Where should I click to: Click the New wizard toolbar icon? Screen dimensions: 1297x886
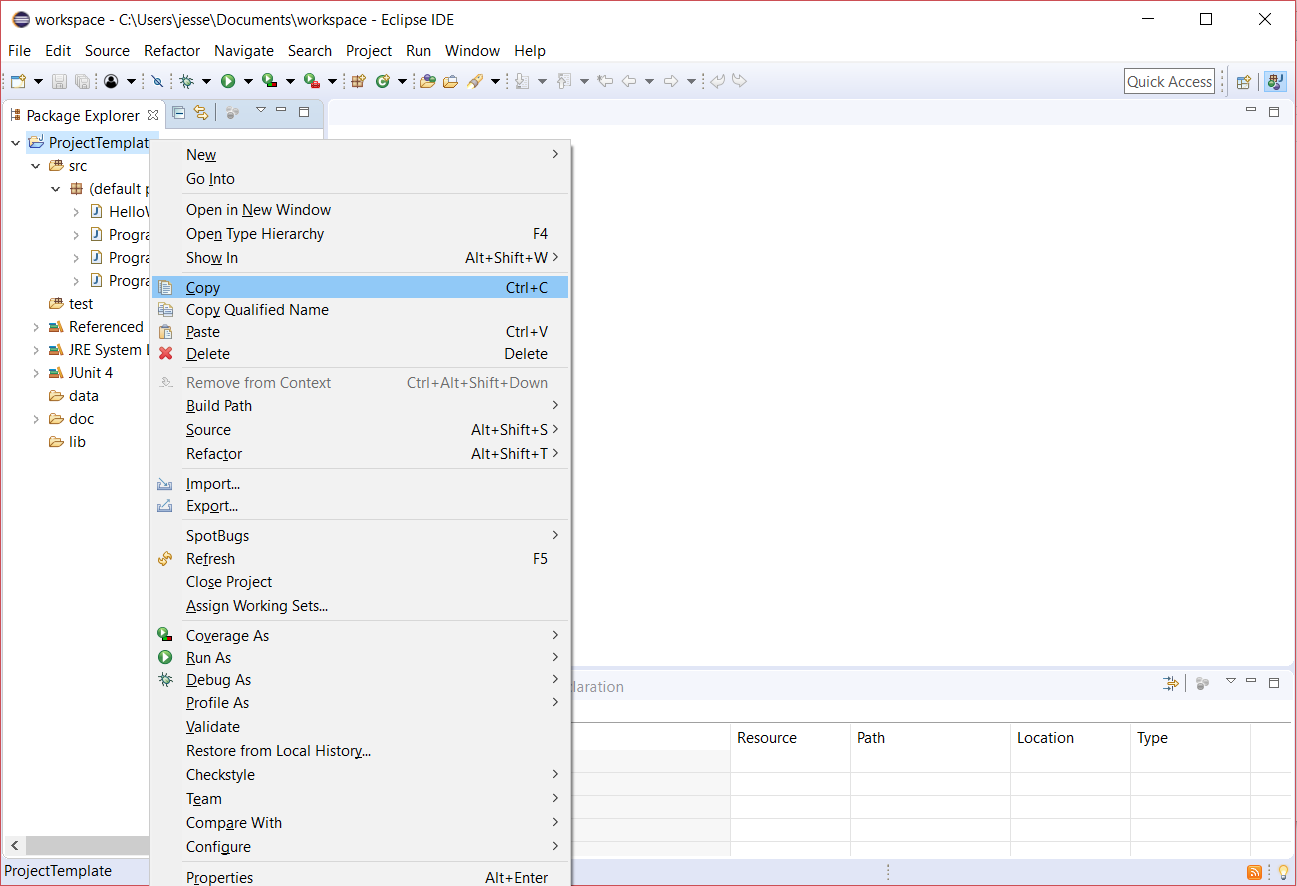coord(18,82)
